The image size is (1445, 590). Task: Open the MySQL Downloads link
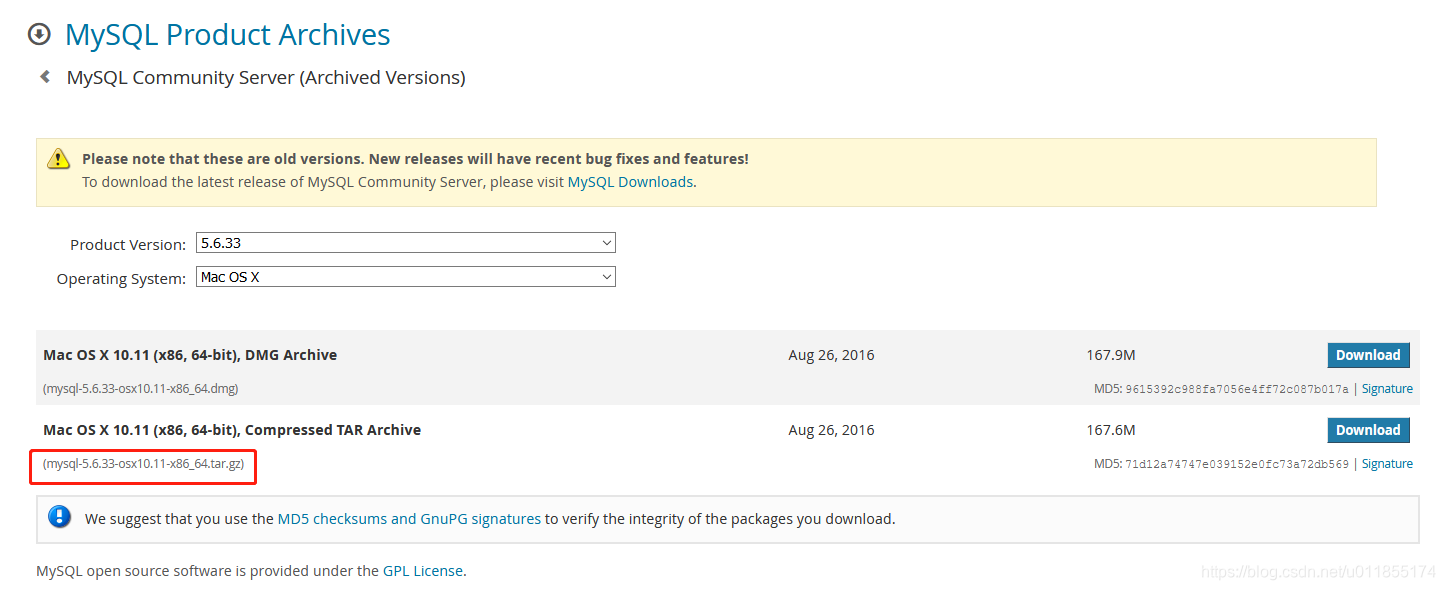click(x=630, y=182)
